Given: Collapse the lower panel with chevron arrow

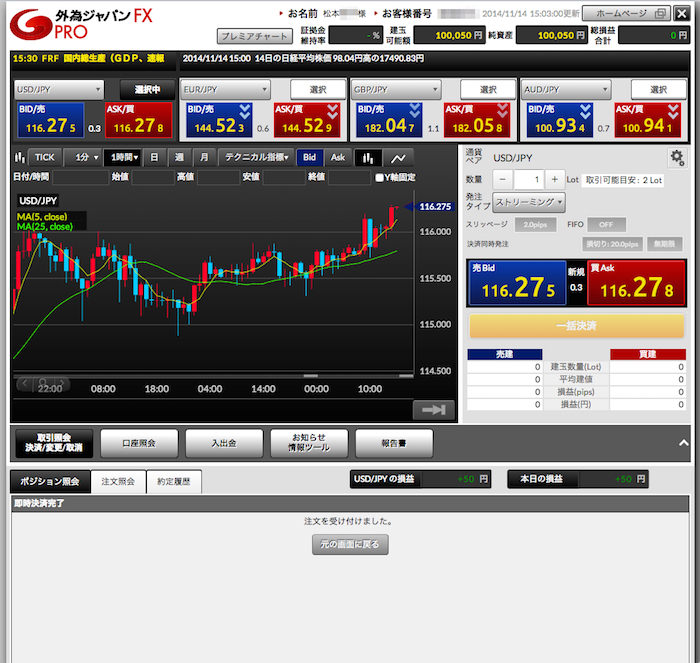Looking at the screenshot, I should (683, 443).
